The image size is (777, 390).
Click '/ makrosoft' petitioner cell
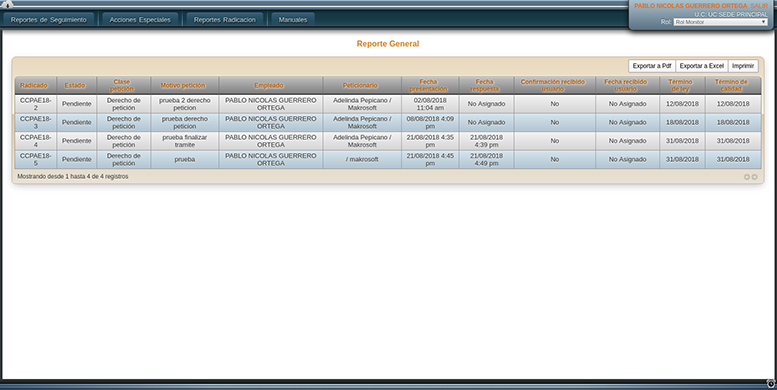[x=362, y=160]
